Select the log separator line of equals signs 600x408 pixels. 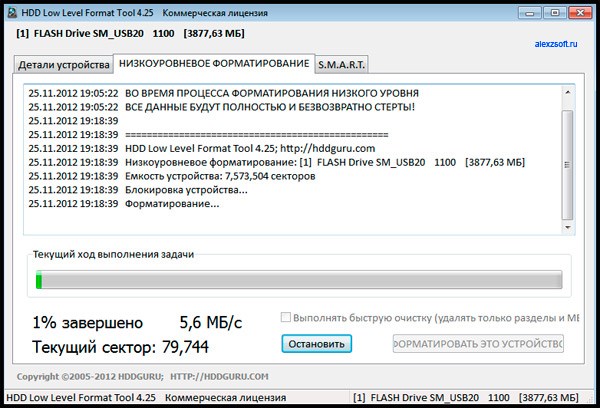[208, 135]
